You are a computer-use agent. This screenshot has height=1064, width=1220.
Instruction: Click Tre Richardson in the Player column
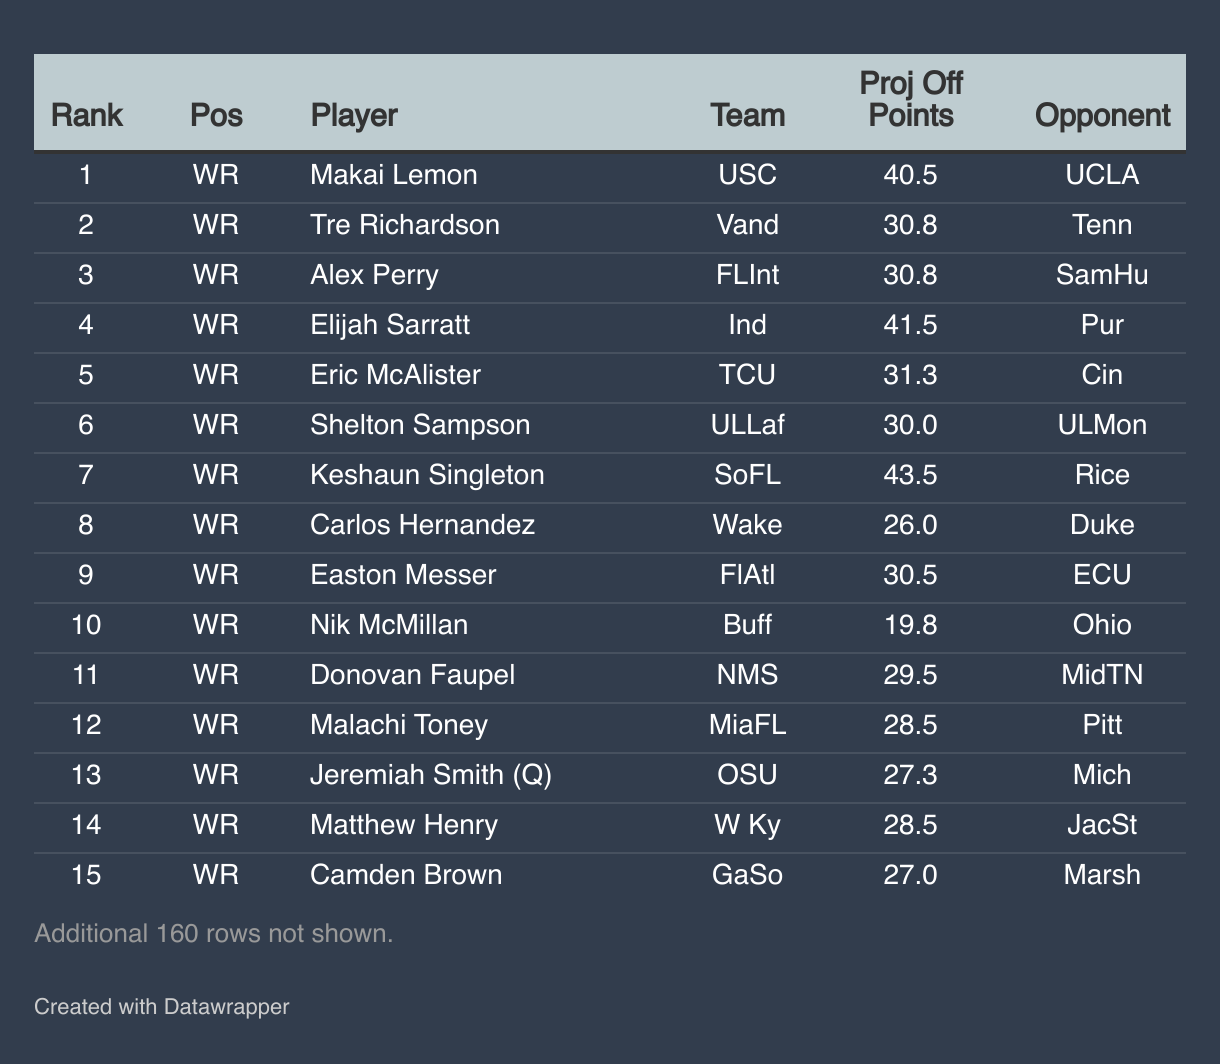point(404,225)
